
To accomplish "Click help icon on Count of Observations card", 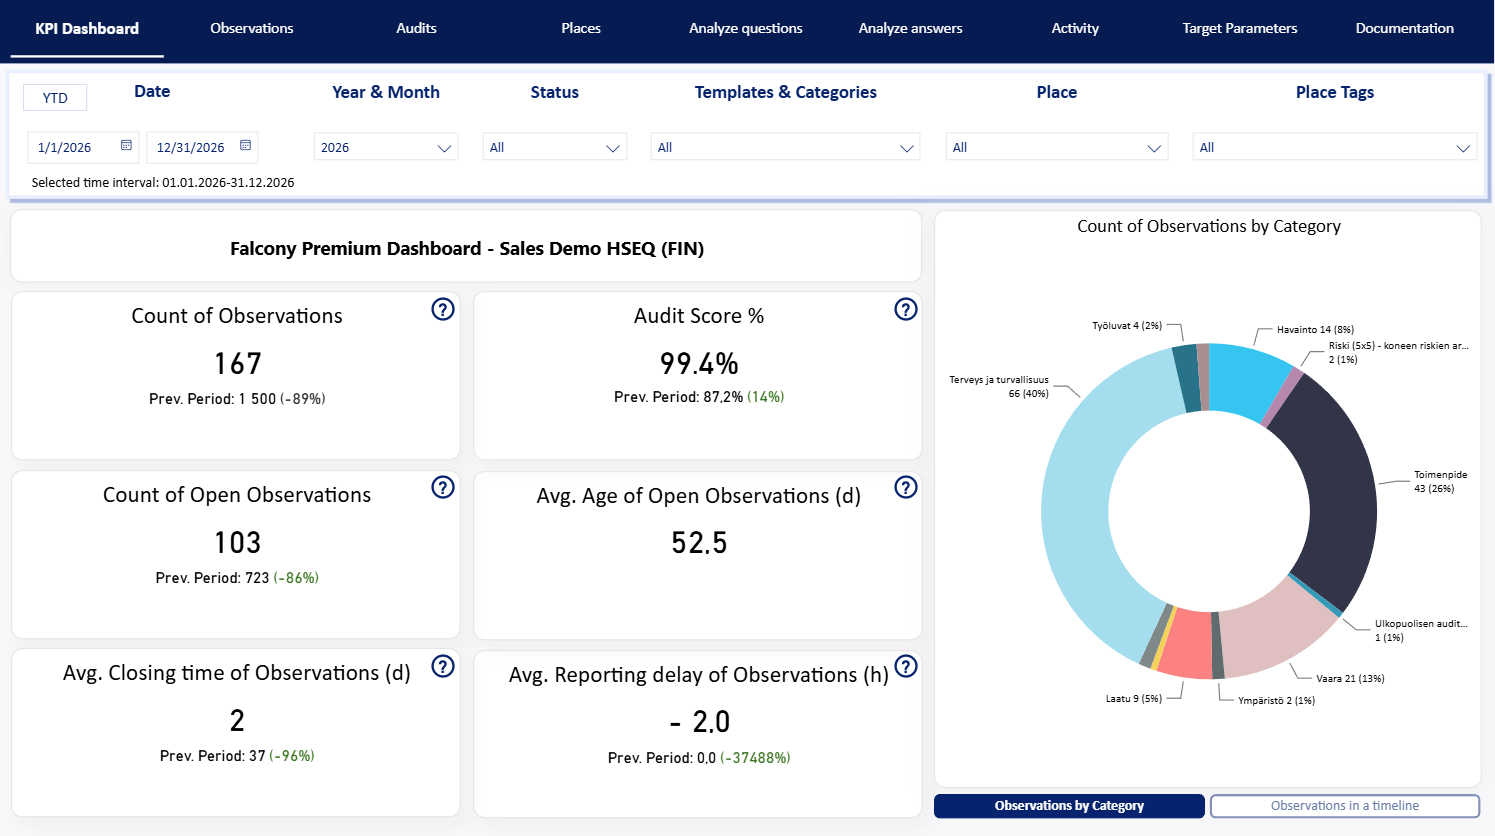I will (x=442, y=309).
